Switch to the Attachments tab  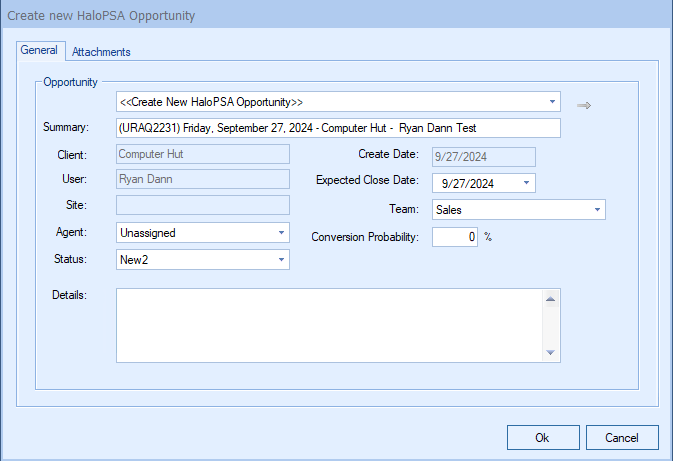click(101, 52)
